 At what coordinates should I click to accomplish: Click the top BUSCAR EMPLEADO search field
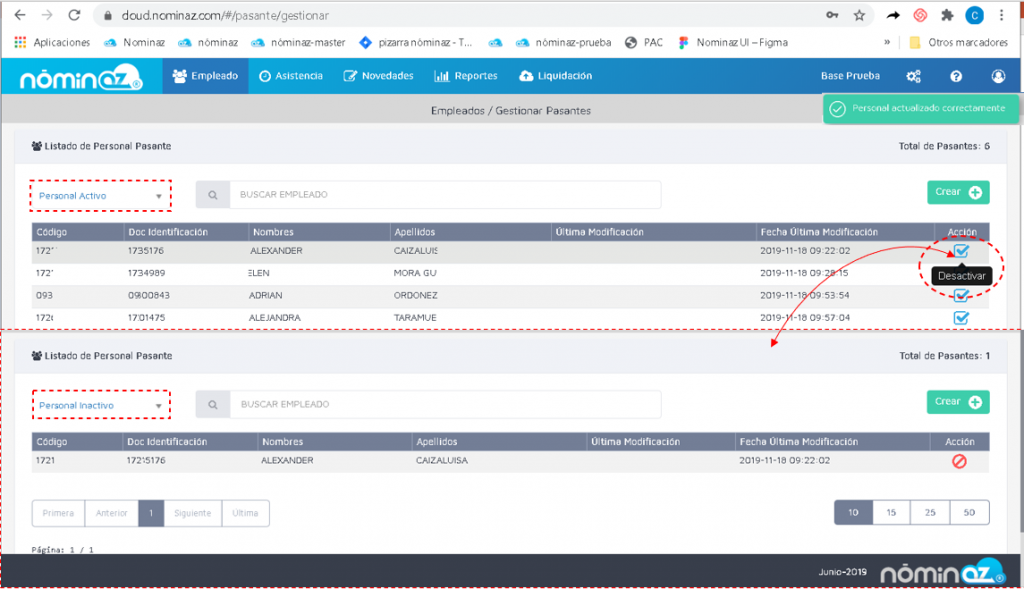coord(445,195)
